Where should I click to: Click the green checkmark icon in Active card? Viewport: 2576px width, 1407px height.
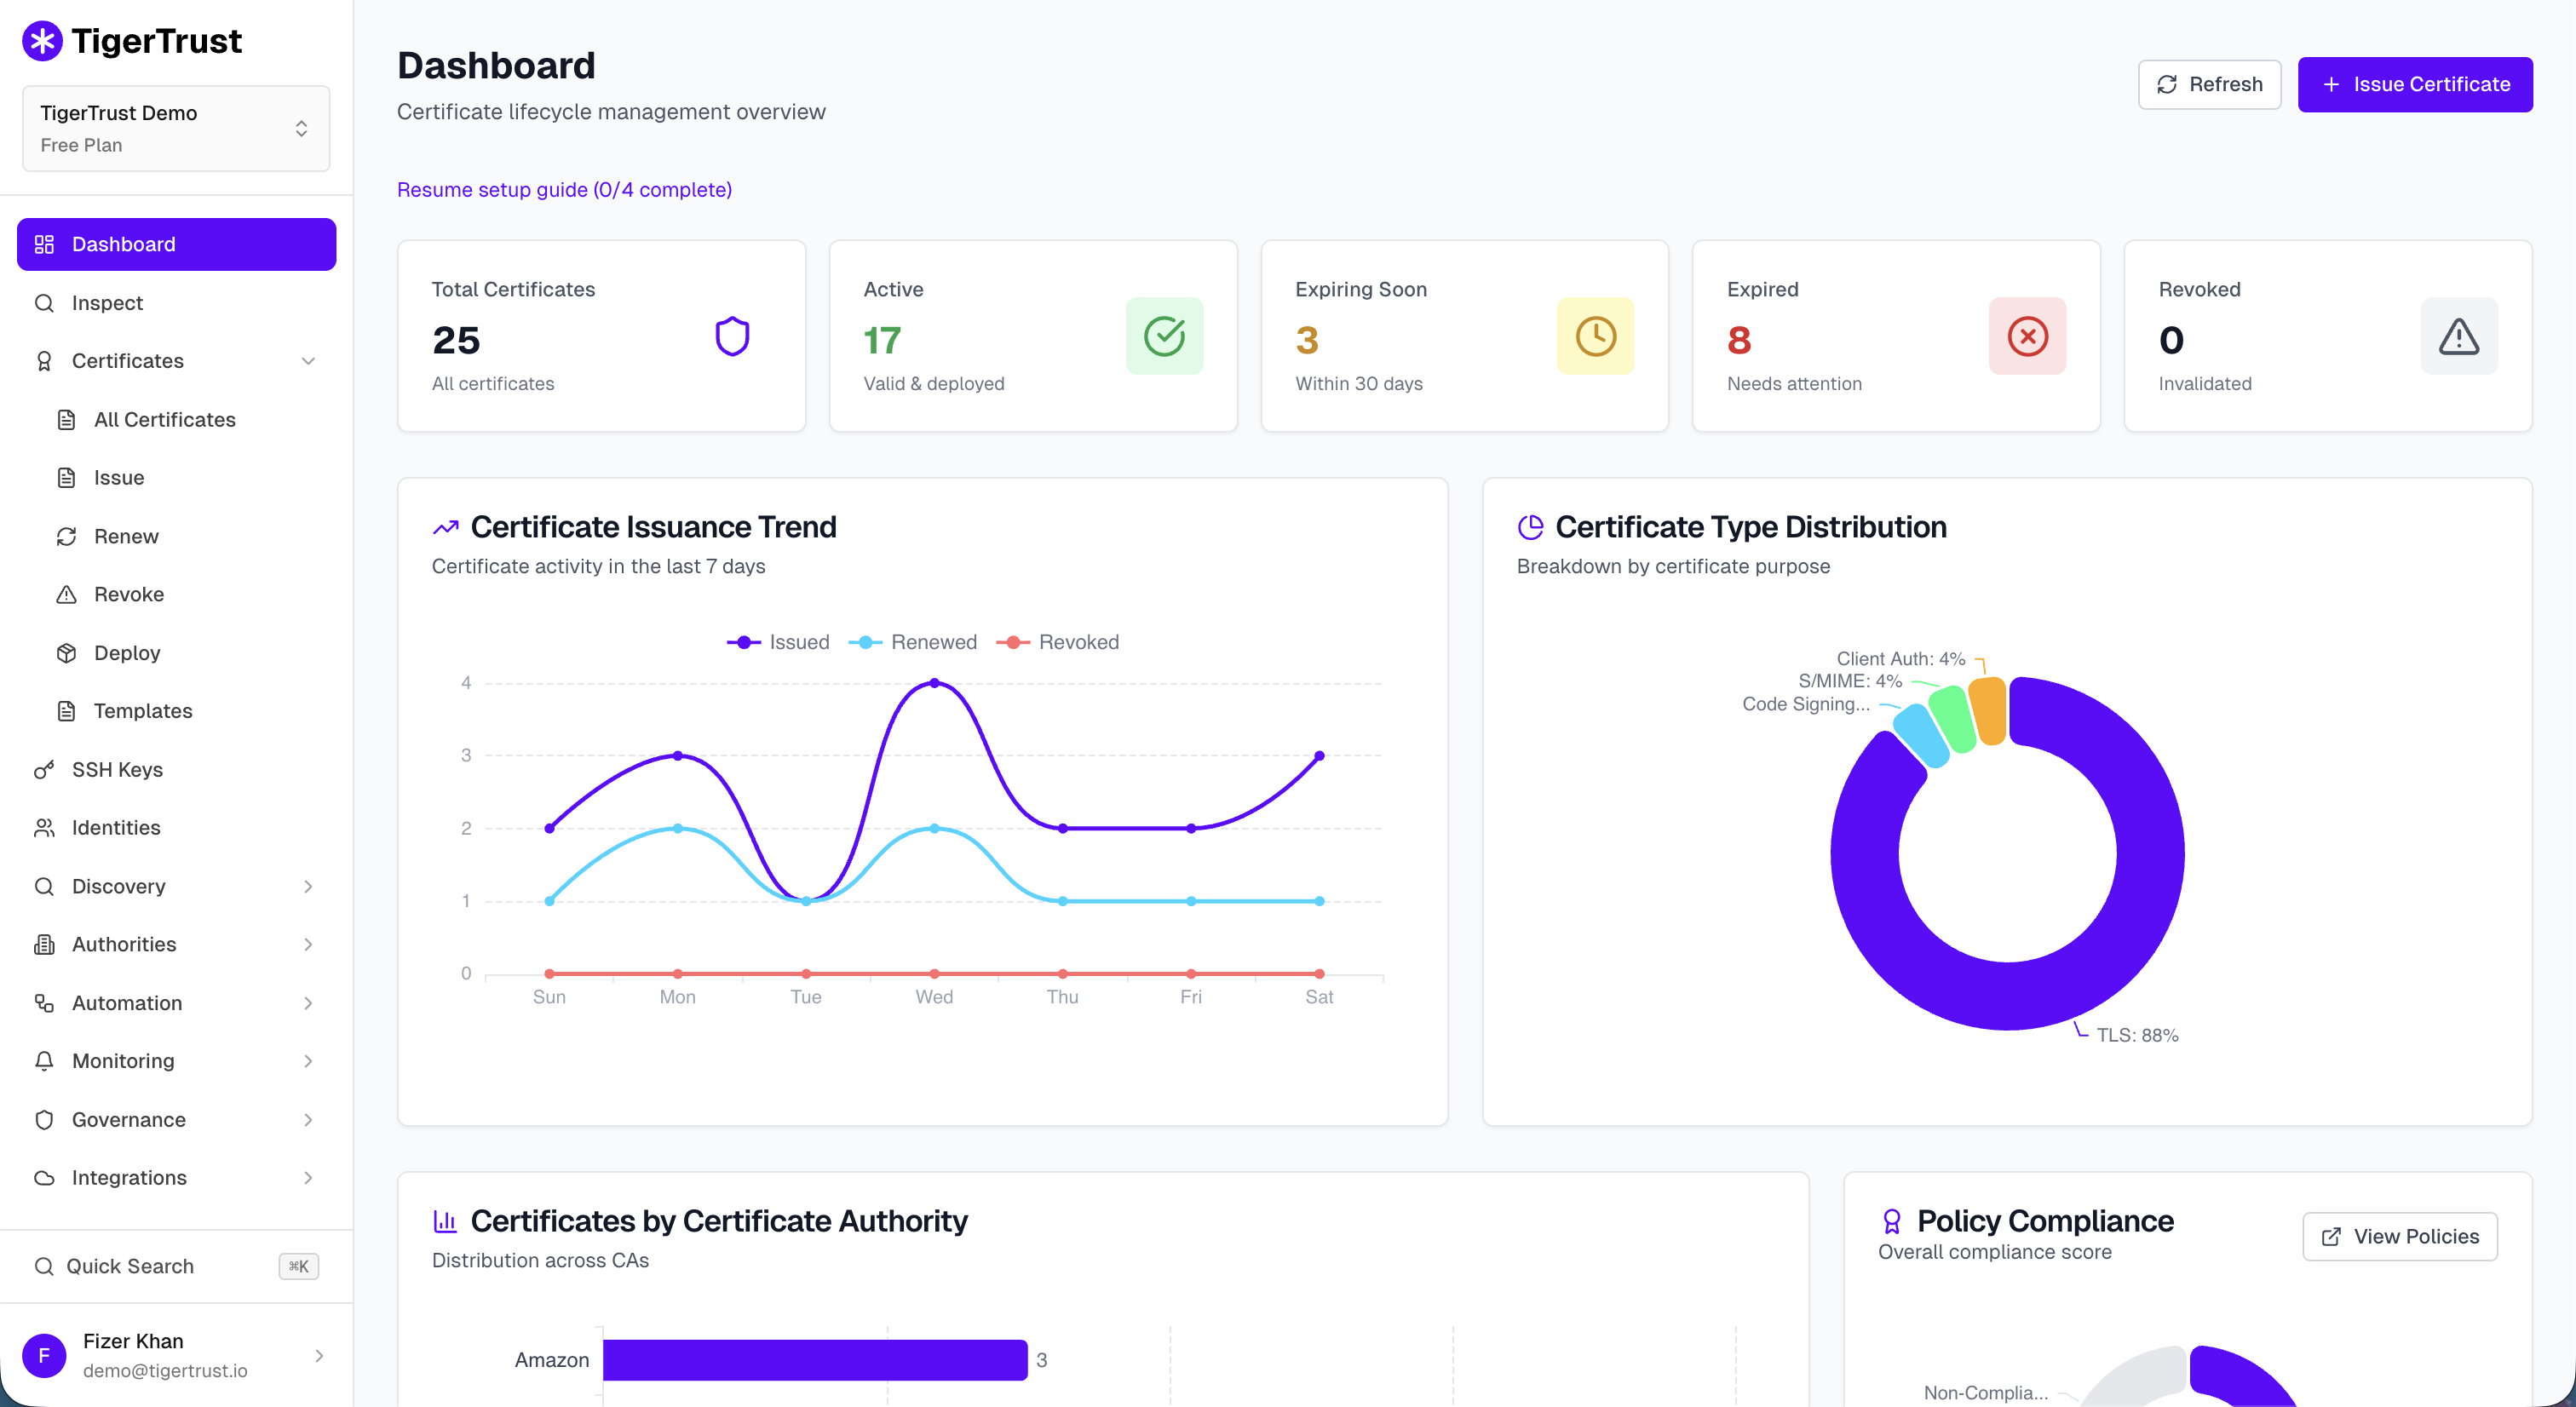click(x=1164, y=336)
